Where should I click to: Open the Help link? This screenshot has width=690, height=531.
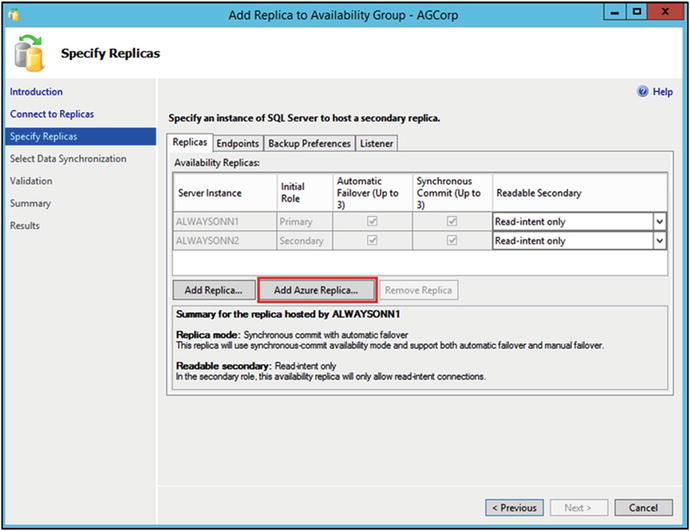[662, 92]
